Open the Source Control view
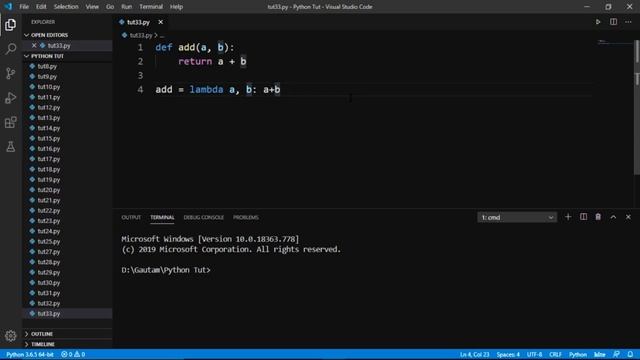 point(11,73)
